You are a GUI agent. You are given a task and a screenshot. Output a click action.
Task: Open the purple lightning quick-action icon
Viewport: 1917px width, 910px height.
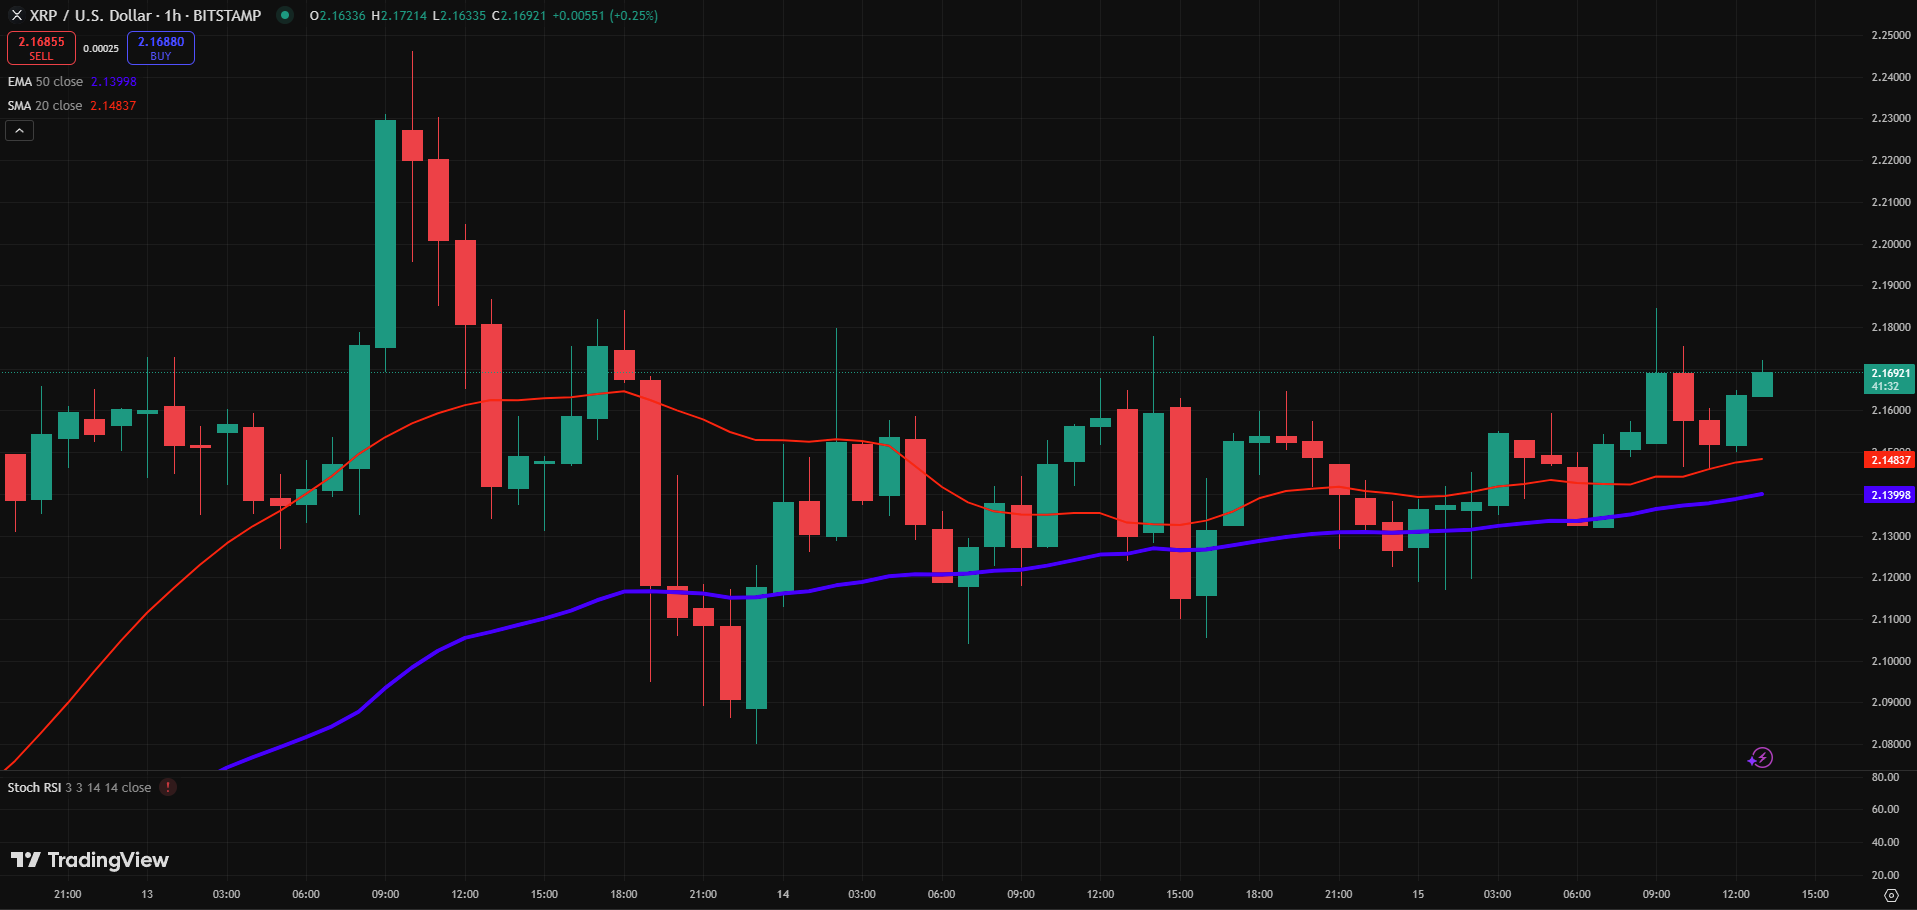pyautogui.click(x=1761, y=758)
